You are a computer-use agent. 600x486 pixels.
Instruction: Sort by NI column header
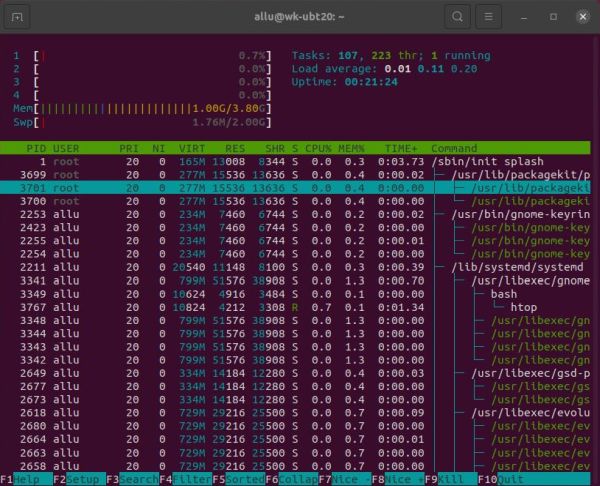[x=158, y=148]
